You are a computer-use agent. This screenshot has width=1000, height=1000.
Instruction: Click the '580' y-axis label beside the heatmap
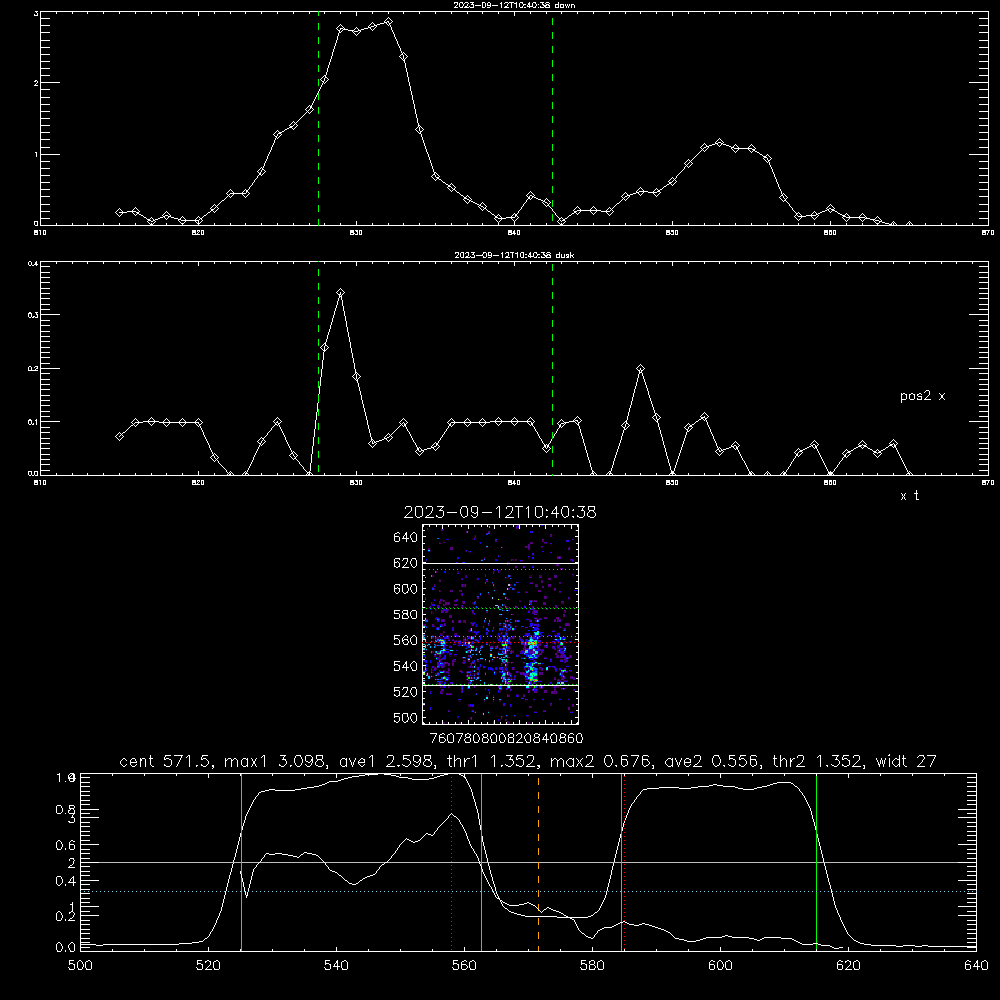coord(406,615)
